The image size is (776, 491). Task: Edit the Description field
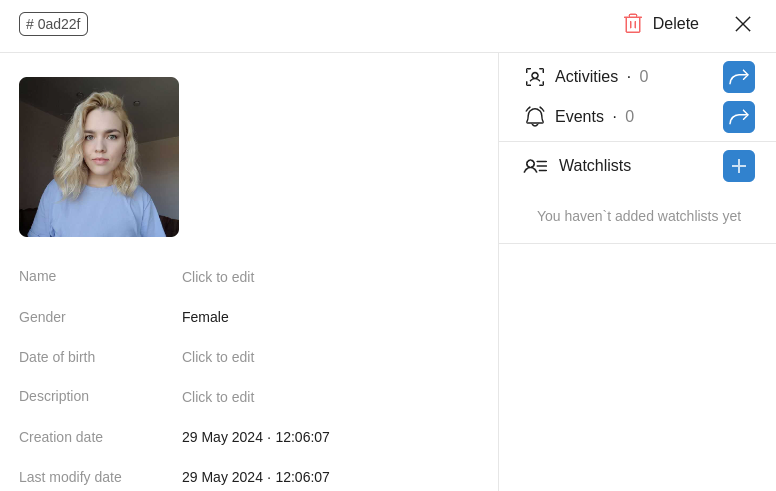click(218, 397)
